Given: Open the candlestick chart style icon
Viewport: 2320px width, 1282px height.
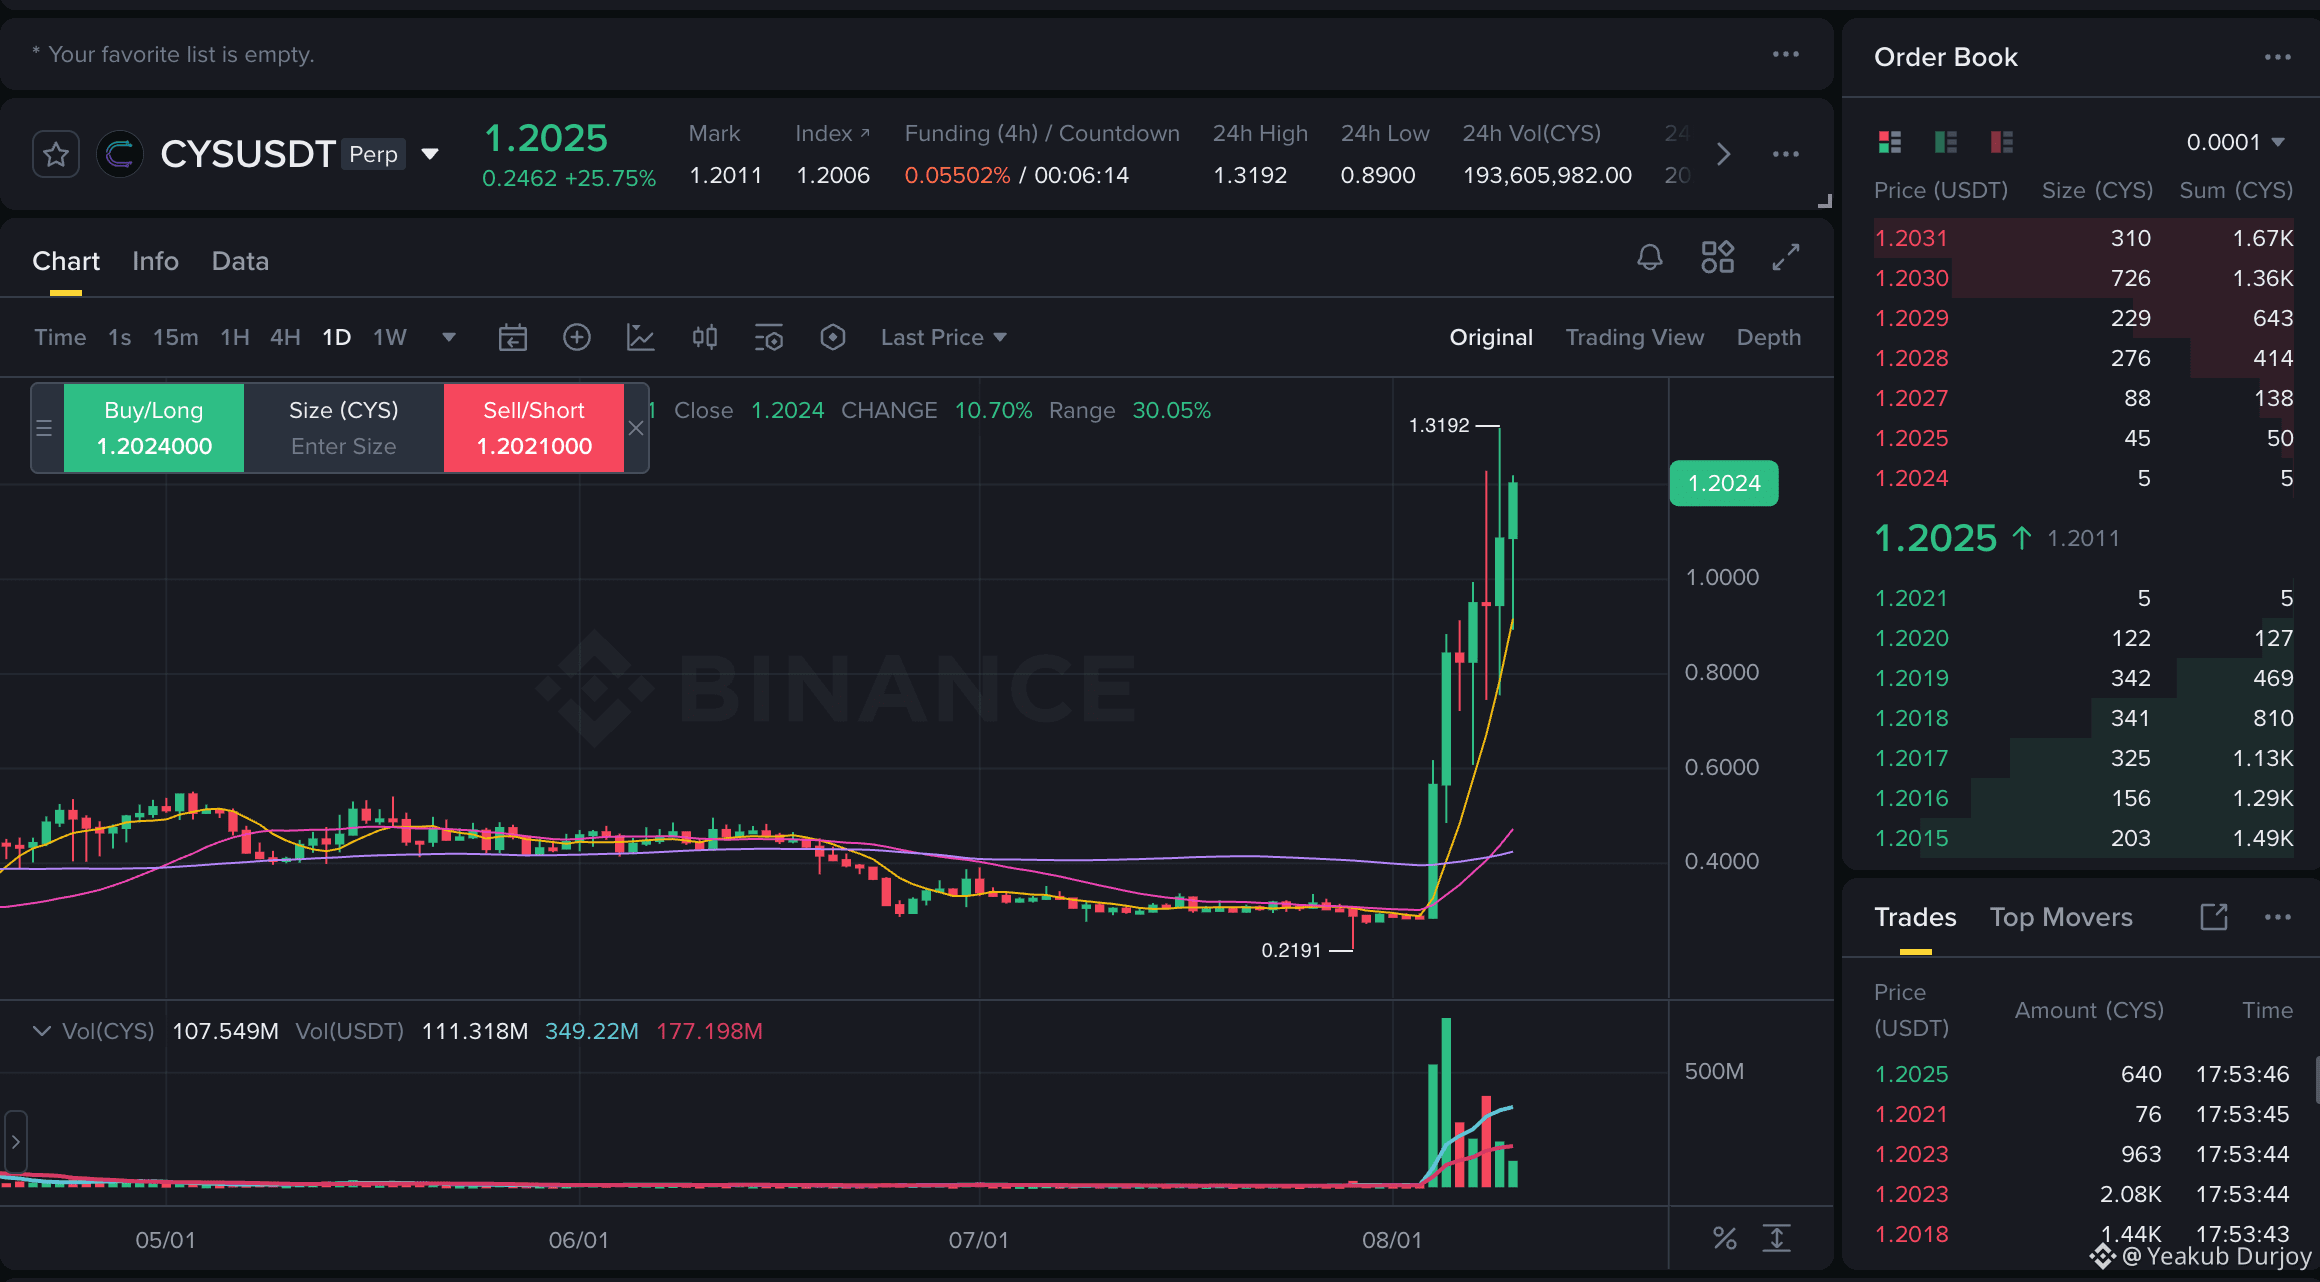Looking at the screenshot, I should [x=705, y=338].
